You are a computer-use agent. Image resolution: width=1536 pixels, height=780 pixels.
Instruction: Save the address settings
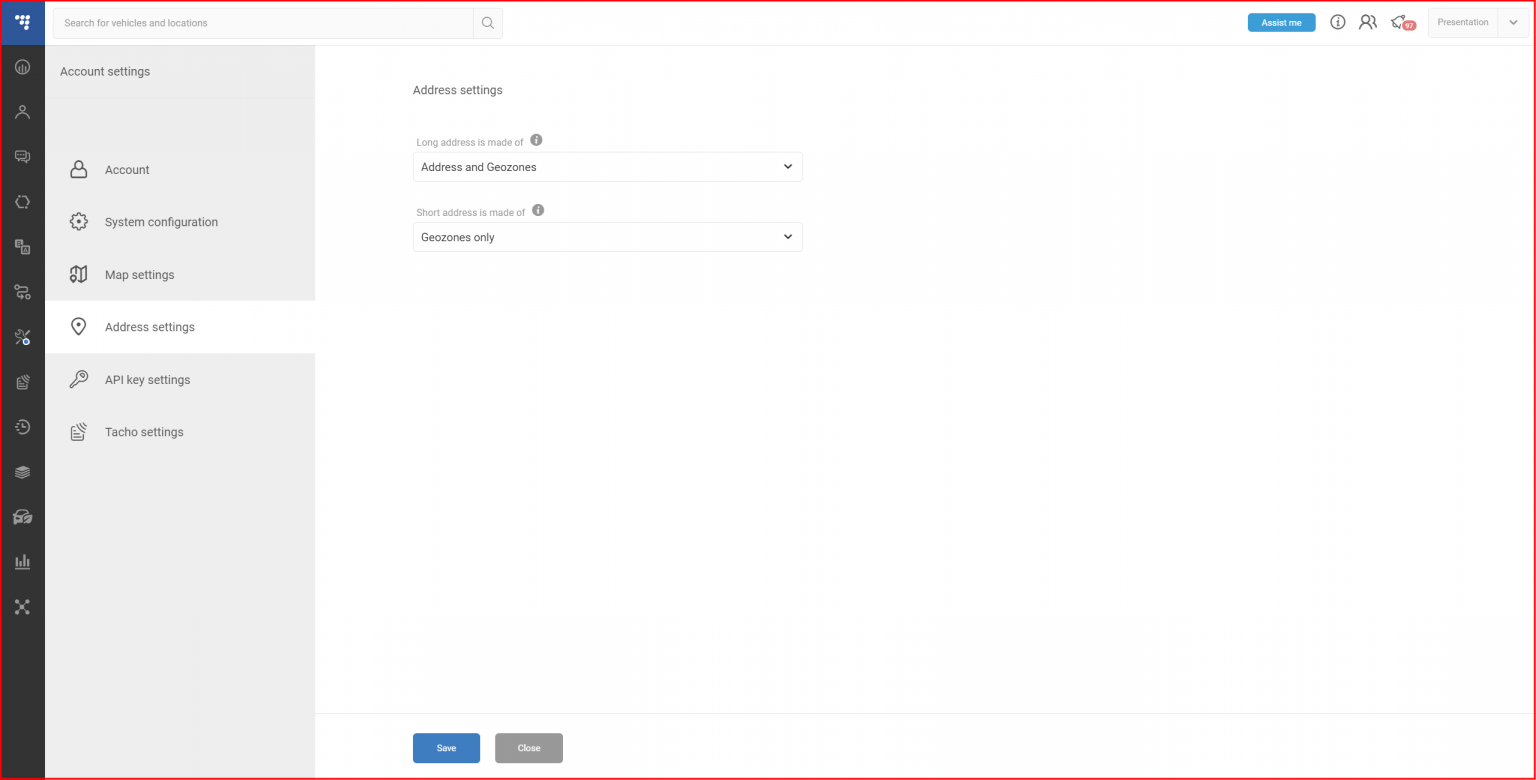coord(446,747)
